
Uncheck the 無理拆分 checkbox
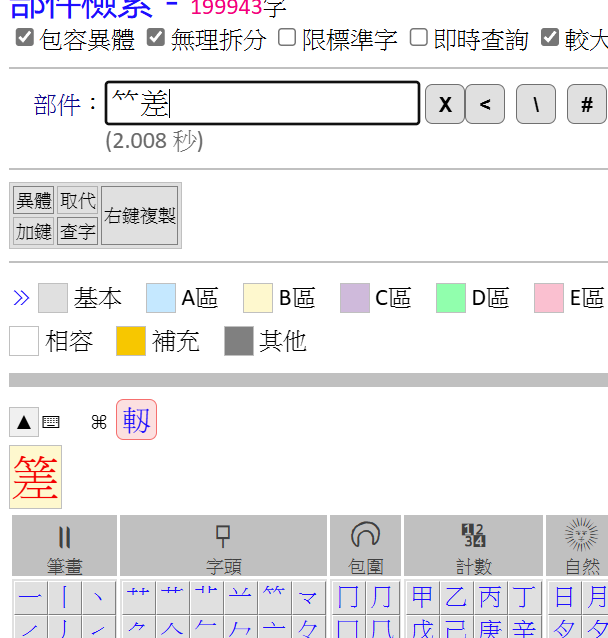pos(156,37)
